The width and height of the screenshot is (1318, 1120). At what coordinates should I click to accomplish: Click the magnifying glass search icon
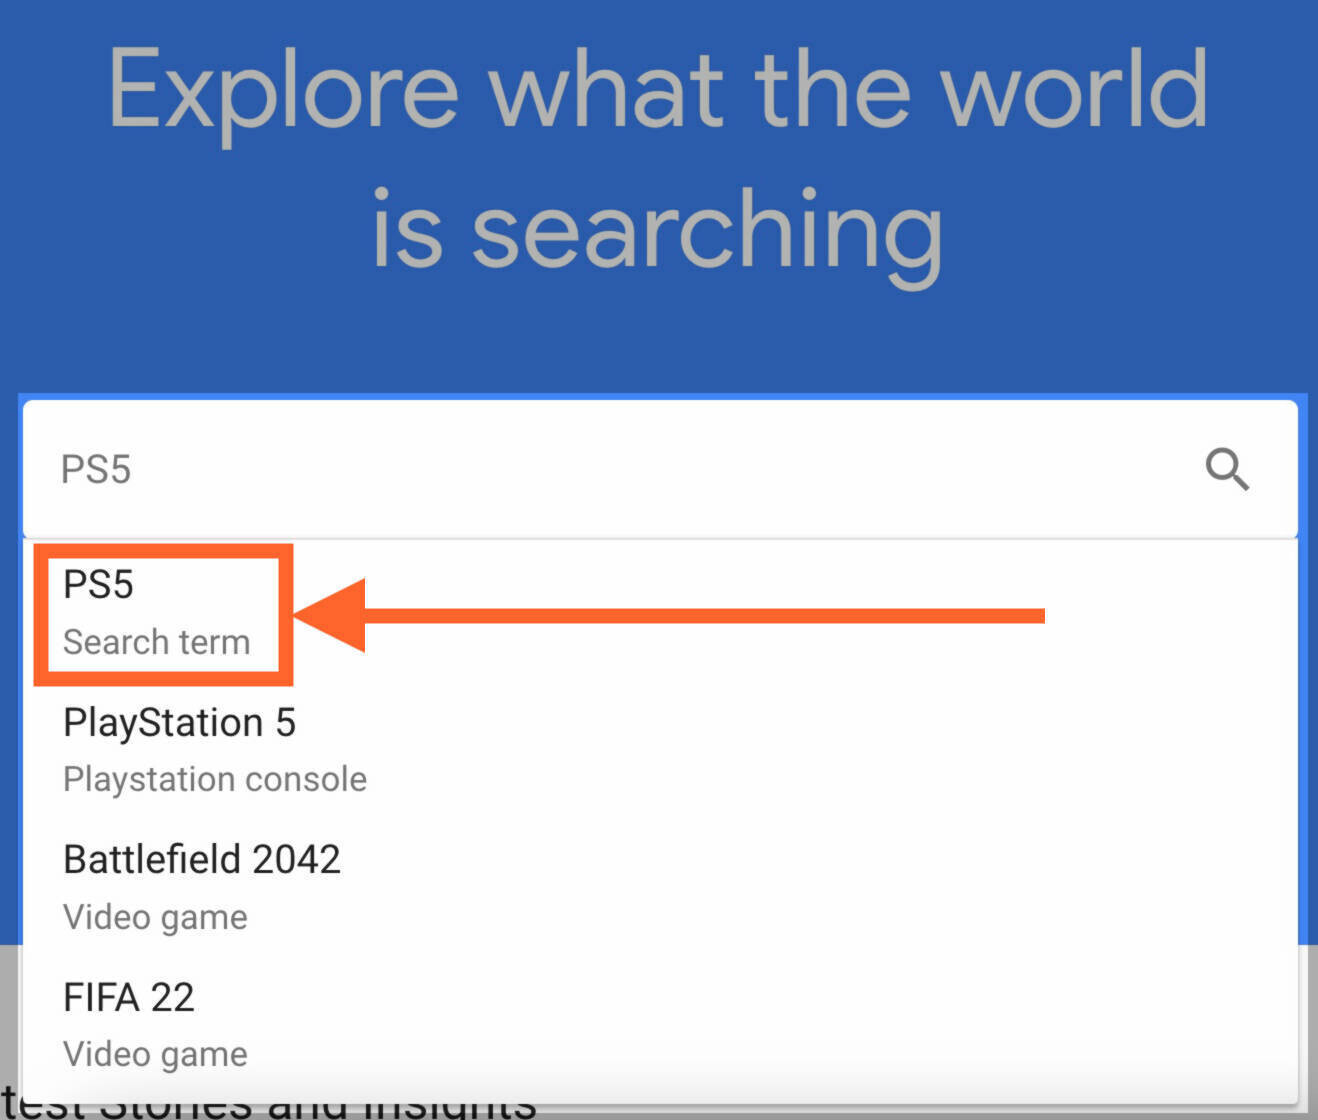(x=1226, y=469)
